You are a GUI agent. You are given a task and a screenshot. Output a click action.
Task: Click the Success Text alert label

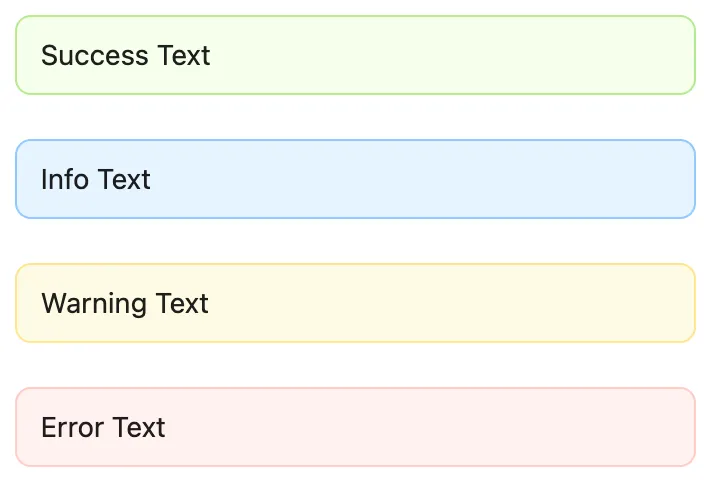click(x=125, y=55)
